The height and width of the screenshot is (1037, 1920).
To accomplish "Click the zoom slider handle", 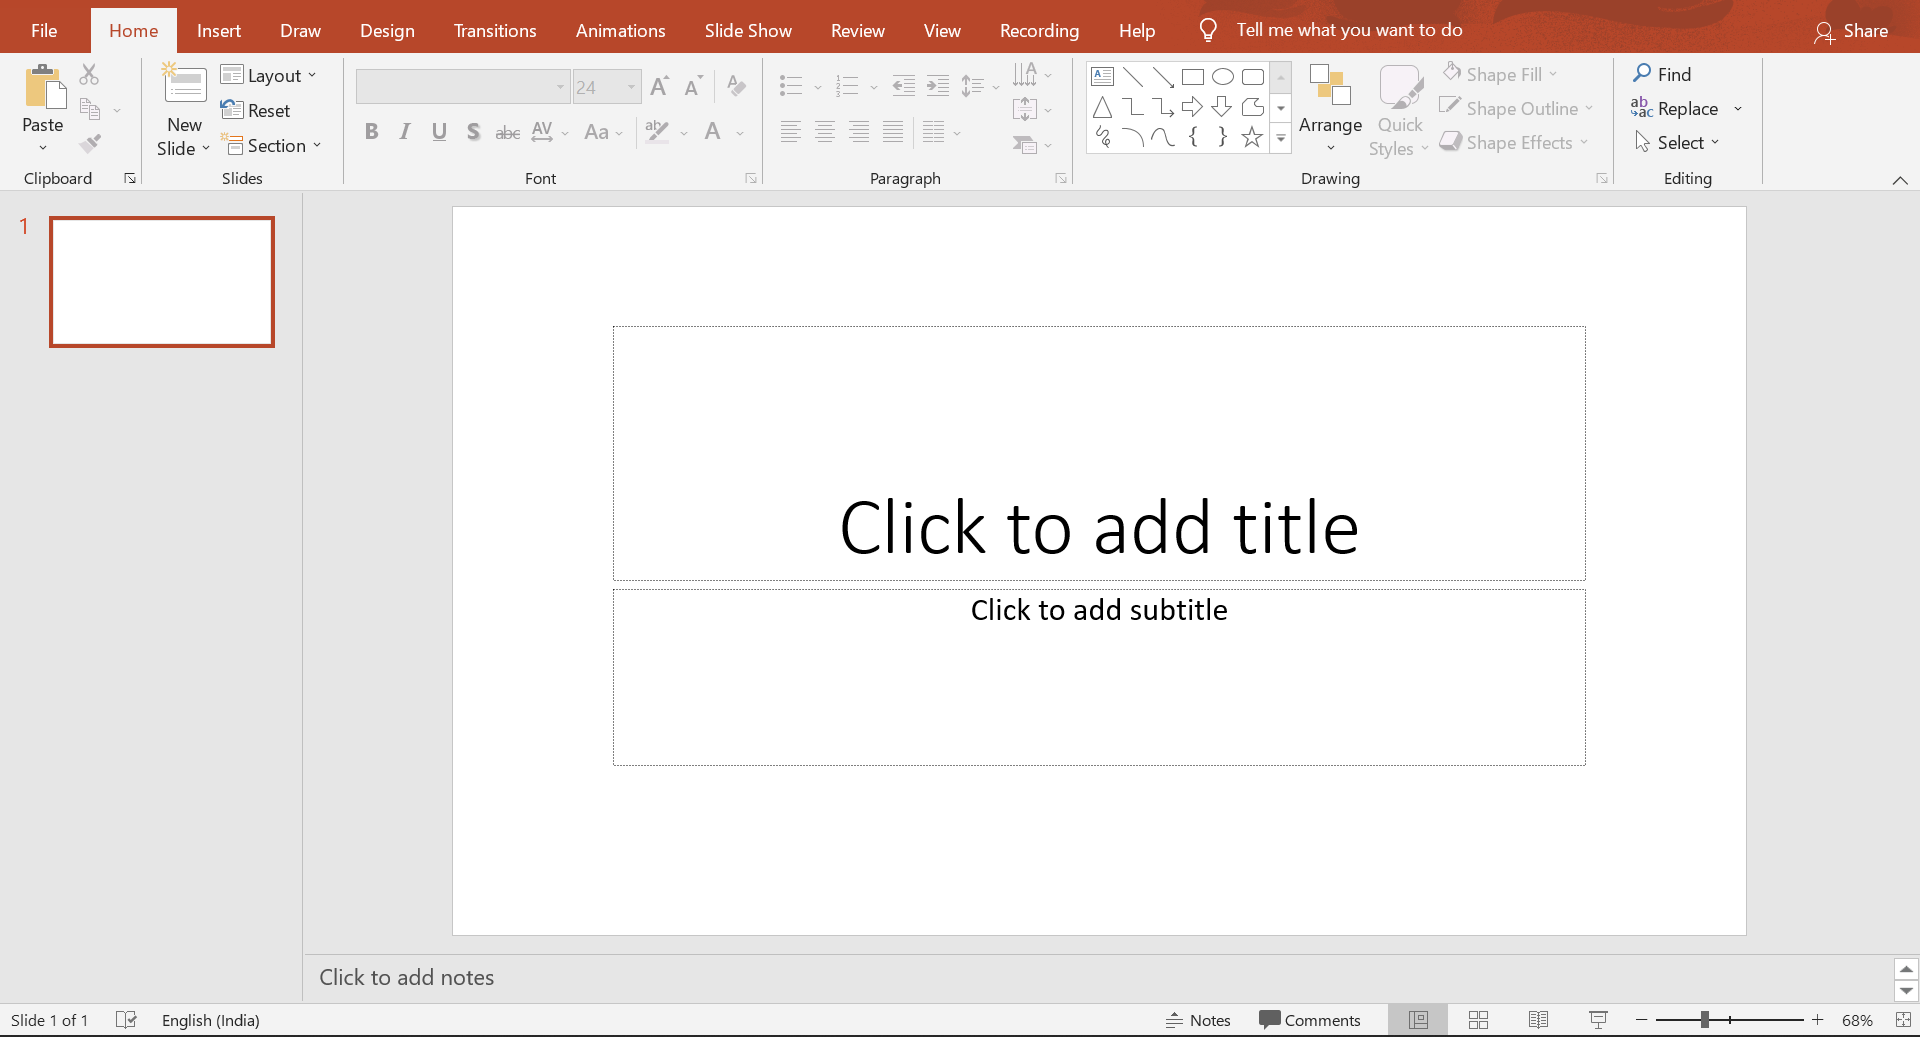I will [x=1704, y=1020].
